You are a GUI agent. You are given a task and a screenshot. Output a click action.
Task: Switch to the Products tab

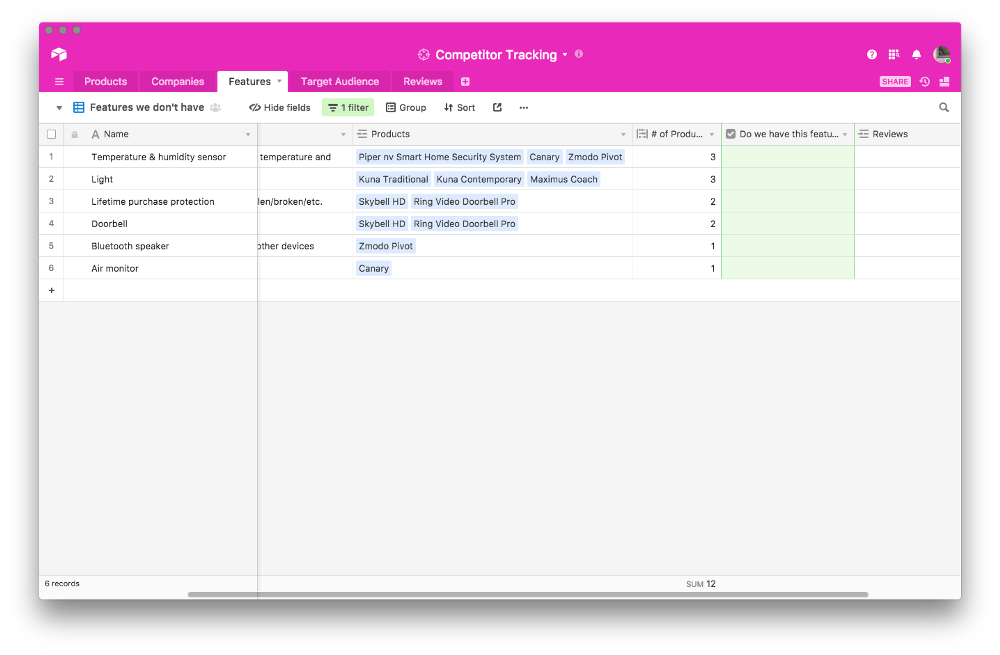(x=105, y=82)
